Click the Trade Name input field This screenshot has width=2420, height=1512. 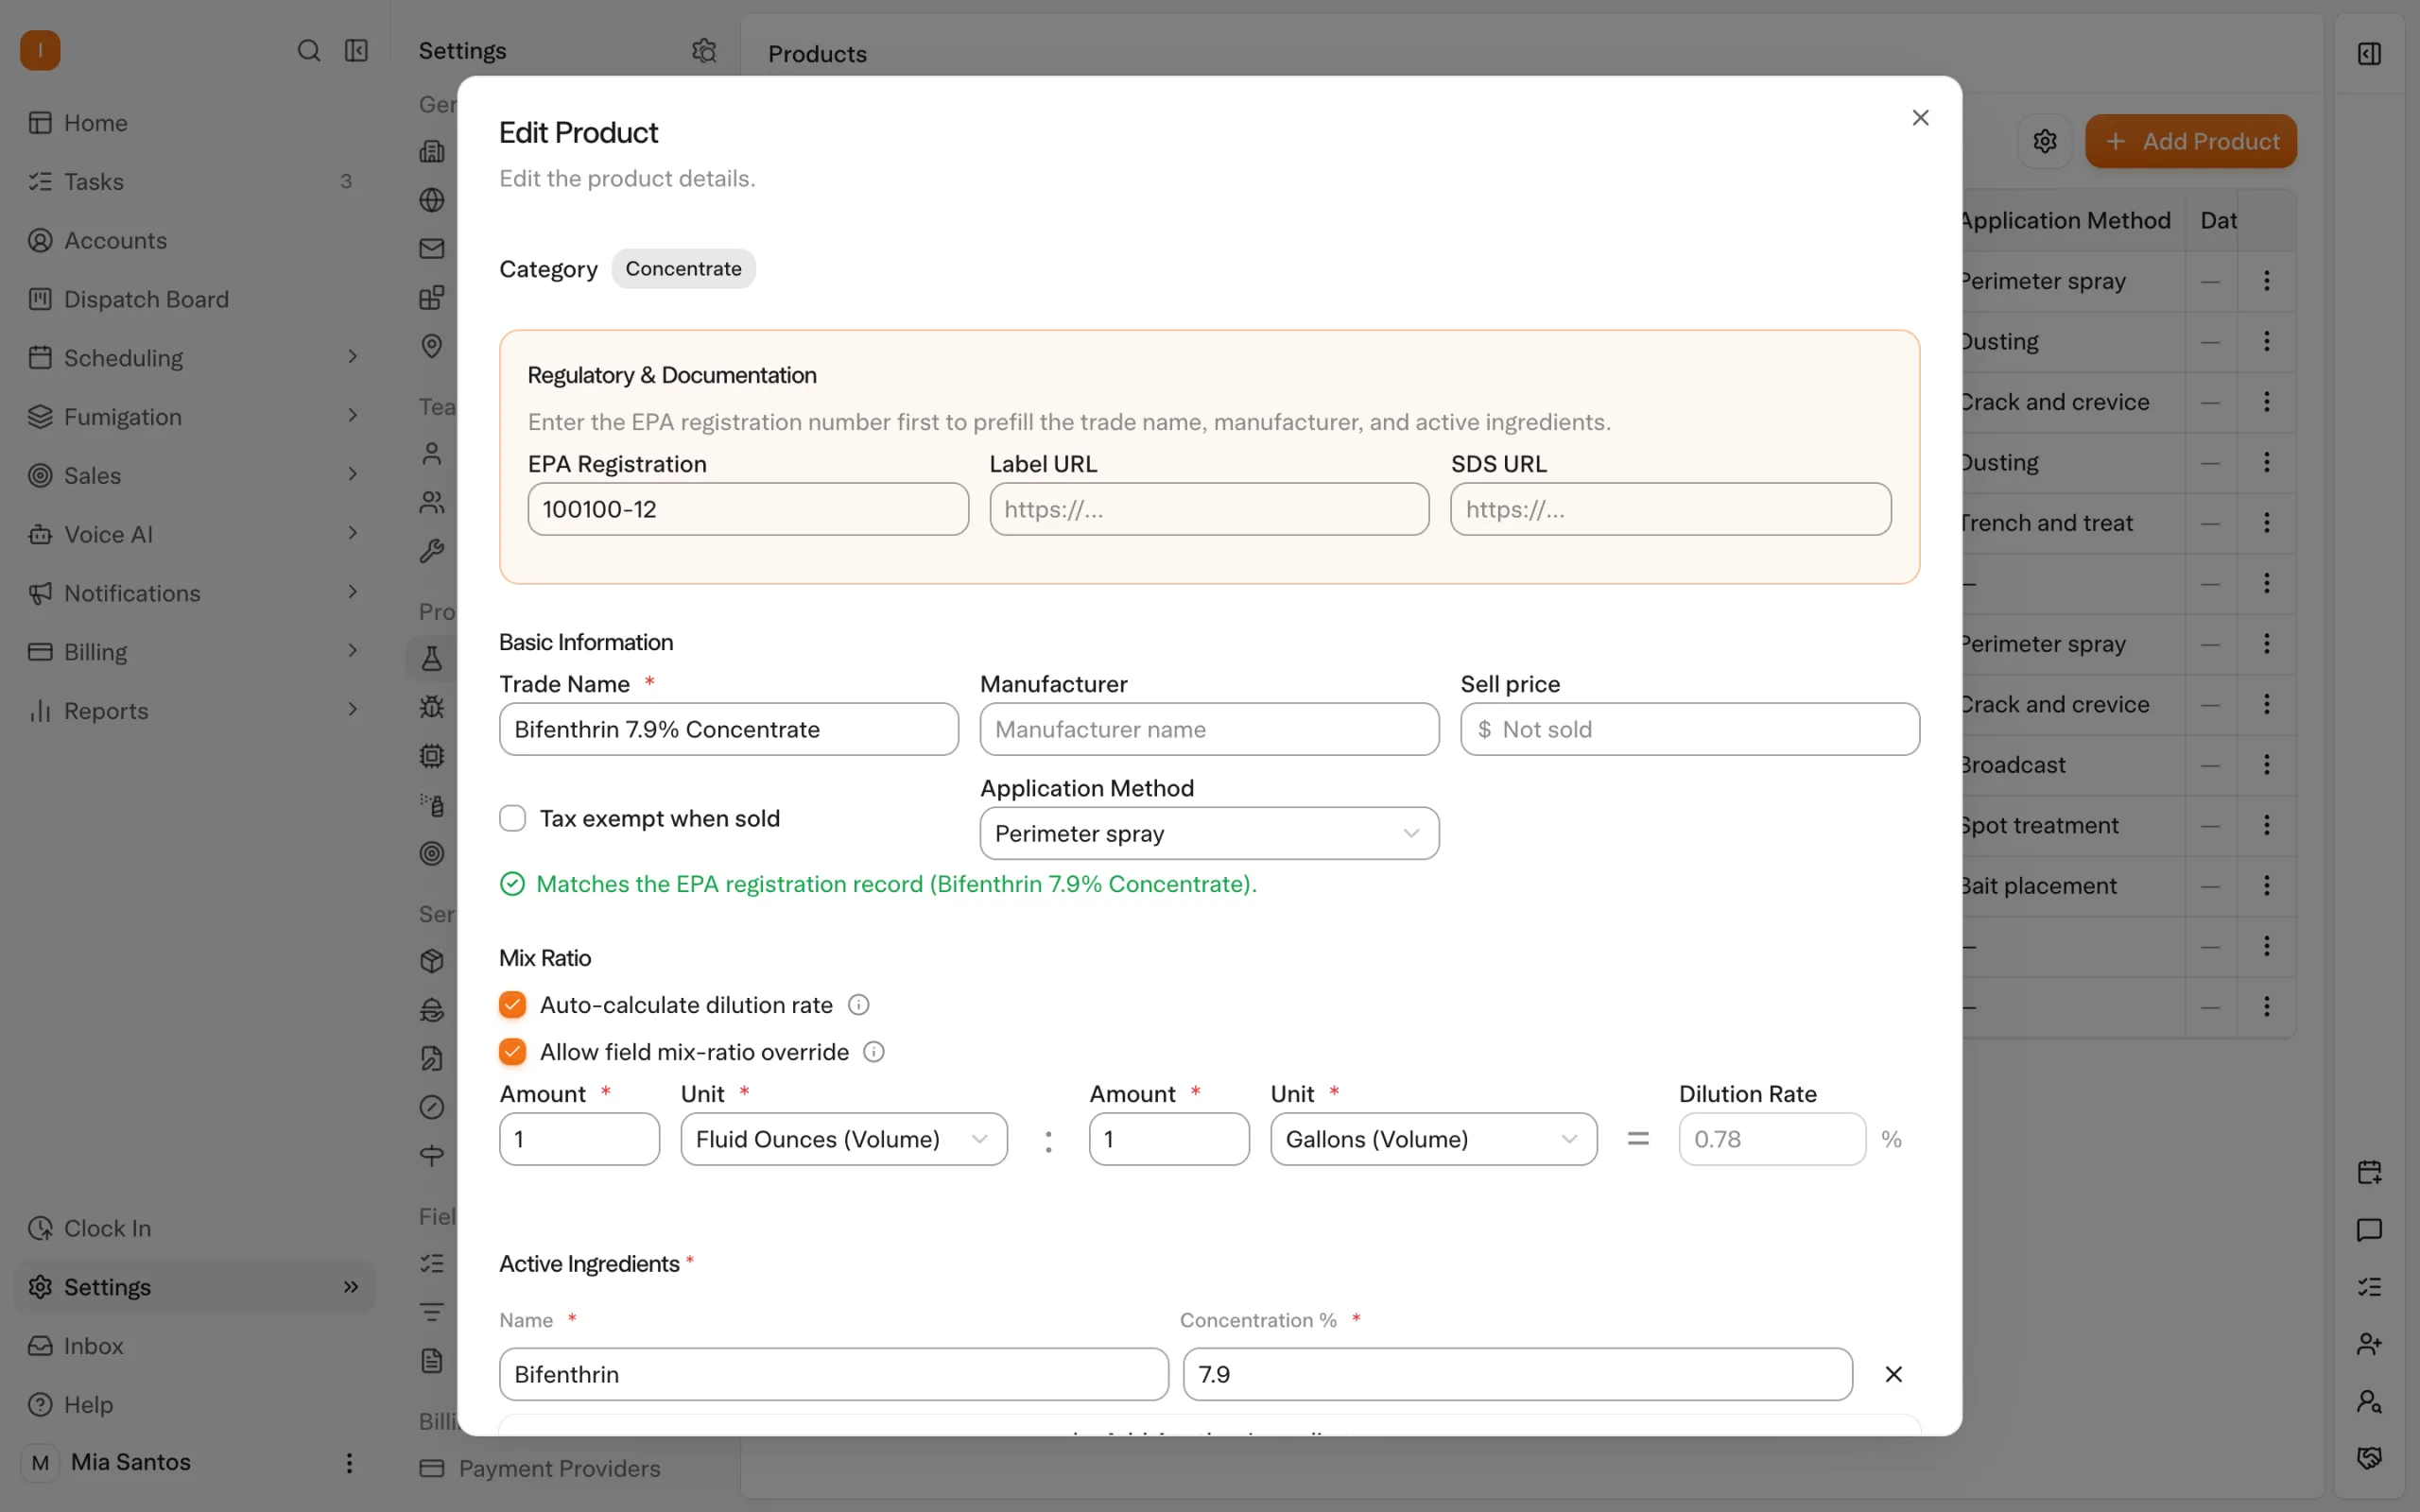coord(728,729)
